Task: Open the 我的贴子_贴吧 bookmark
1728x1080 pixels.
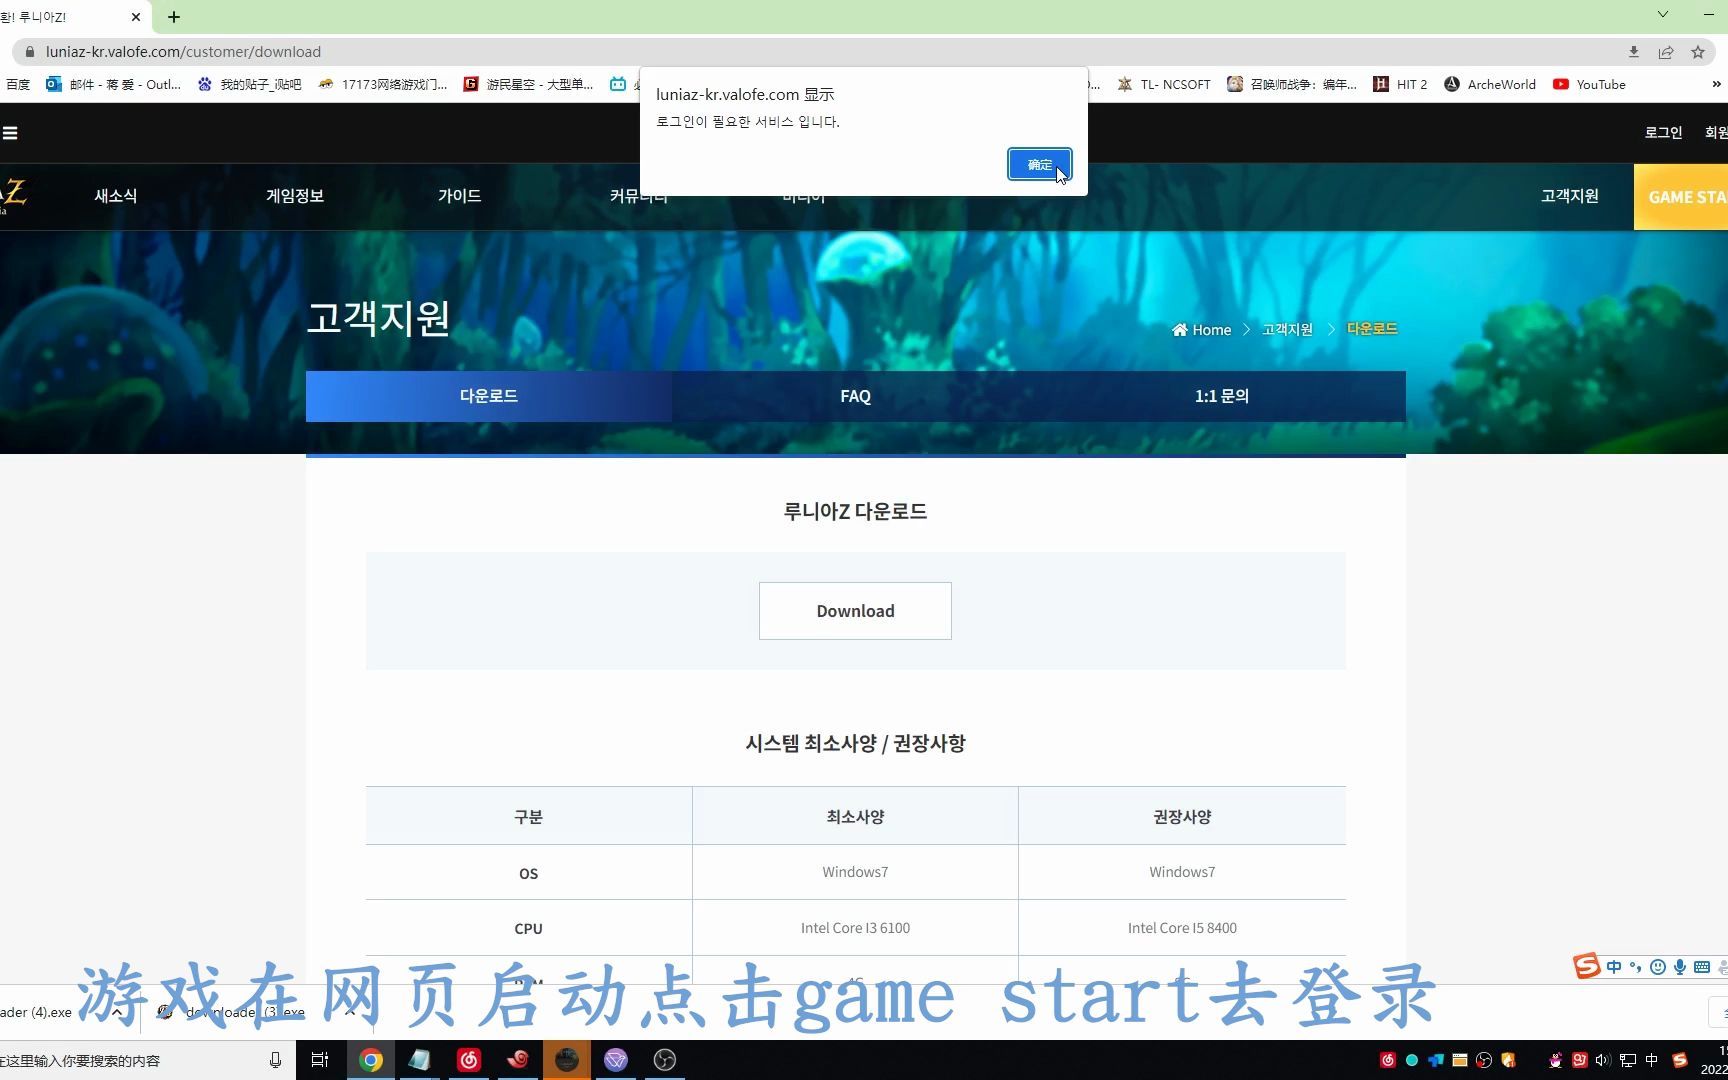Action: click(x=250, y=85)
